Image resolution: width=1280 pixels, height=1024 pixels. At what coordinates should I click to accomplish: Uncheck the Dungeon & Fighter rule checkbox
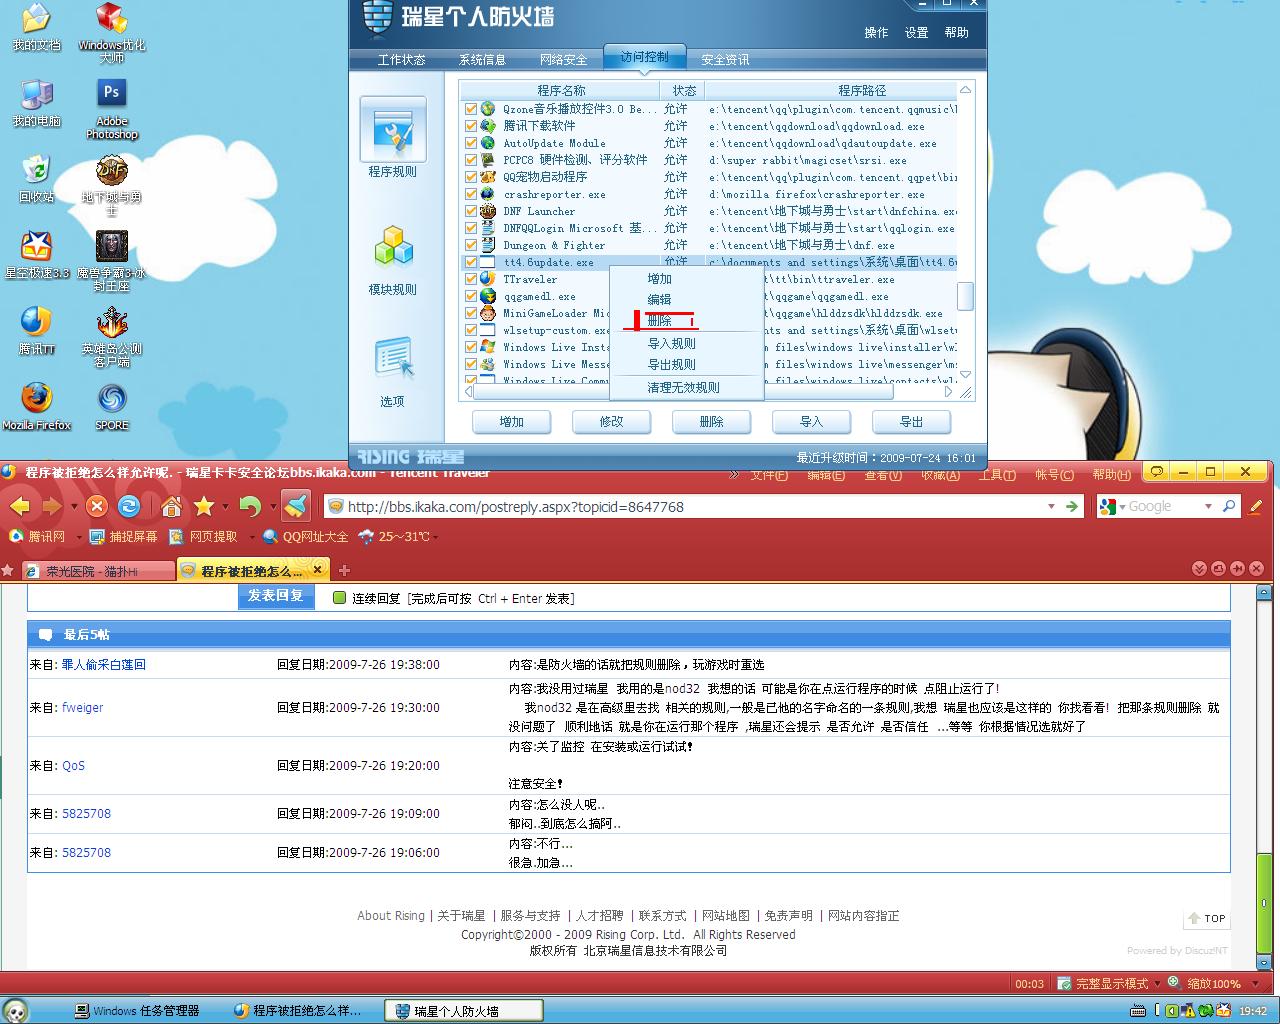coord(471,245)
